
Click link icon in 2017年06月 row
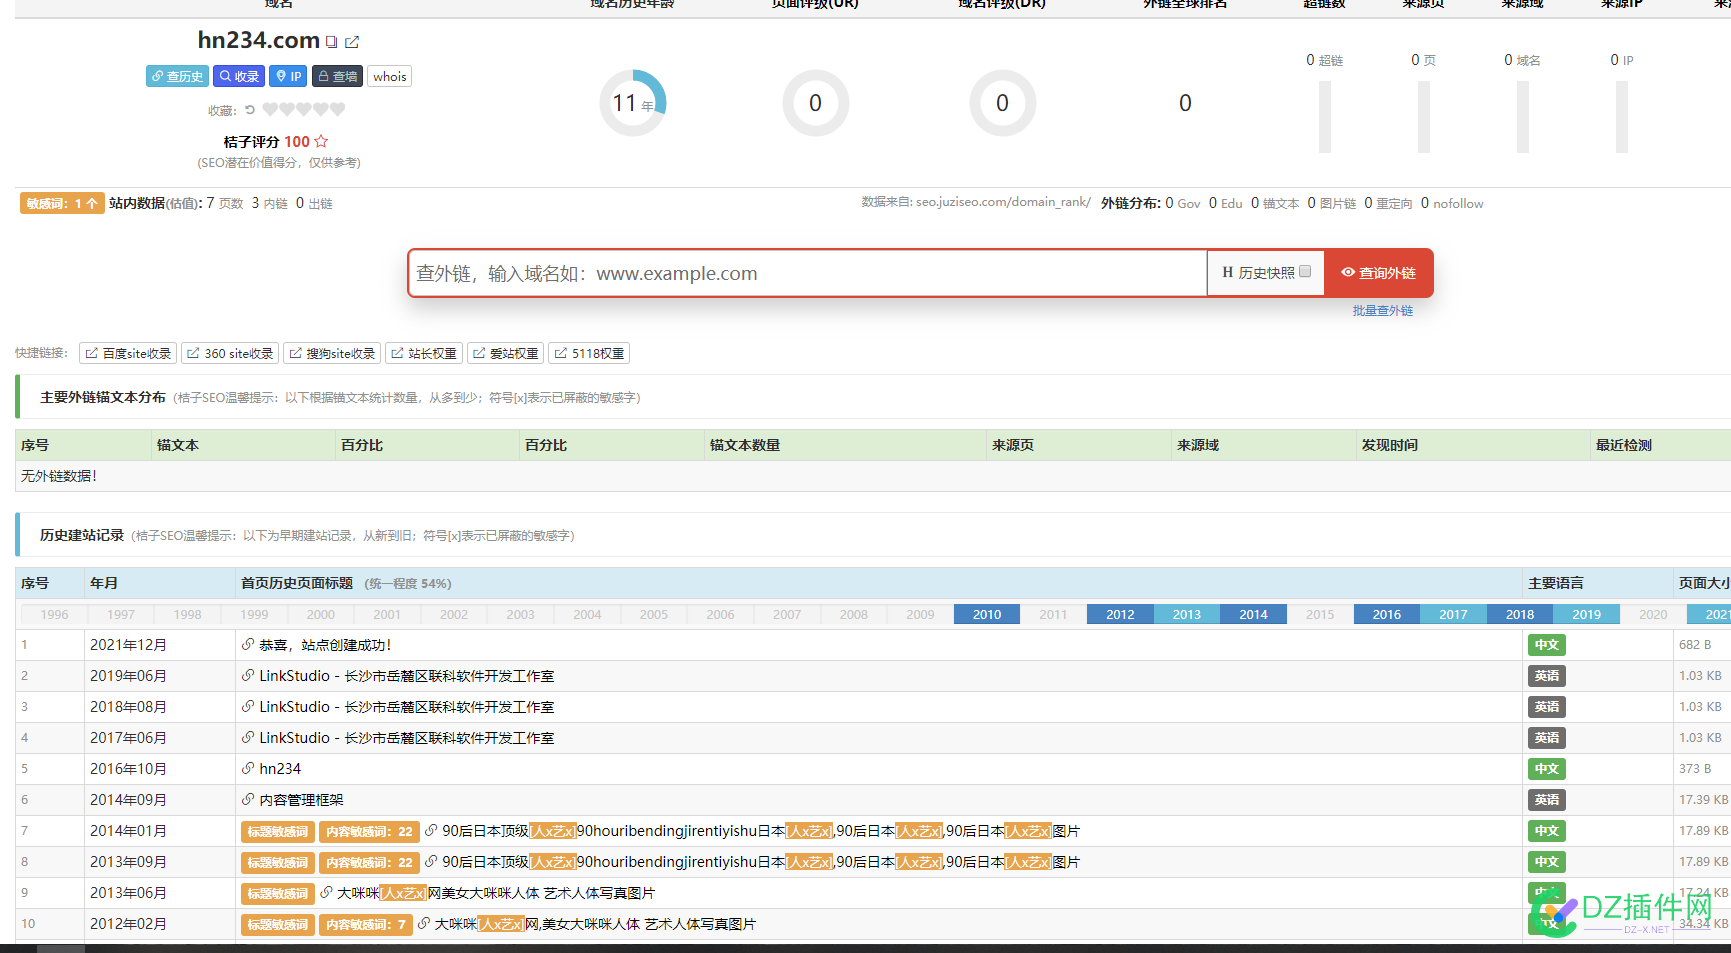point(248,738)
